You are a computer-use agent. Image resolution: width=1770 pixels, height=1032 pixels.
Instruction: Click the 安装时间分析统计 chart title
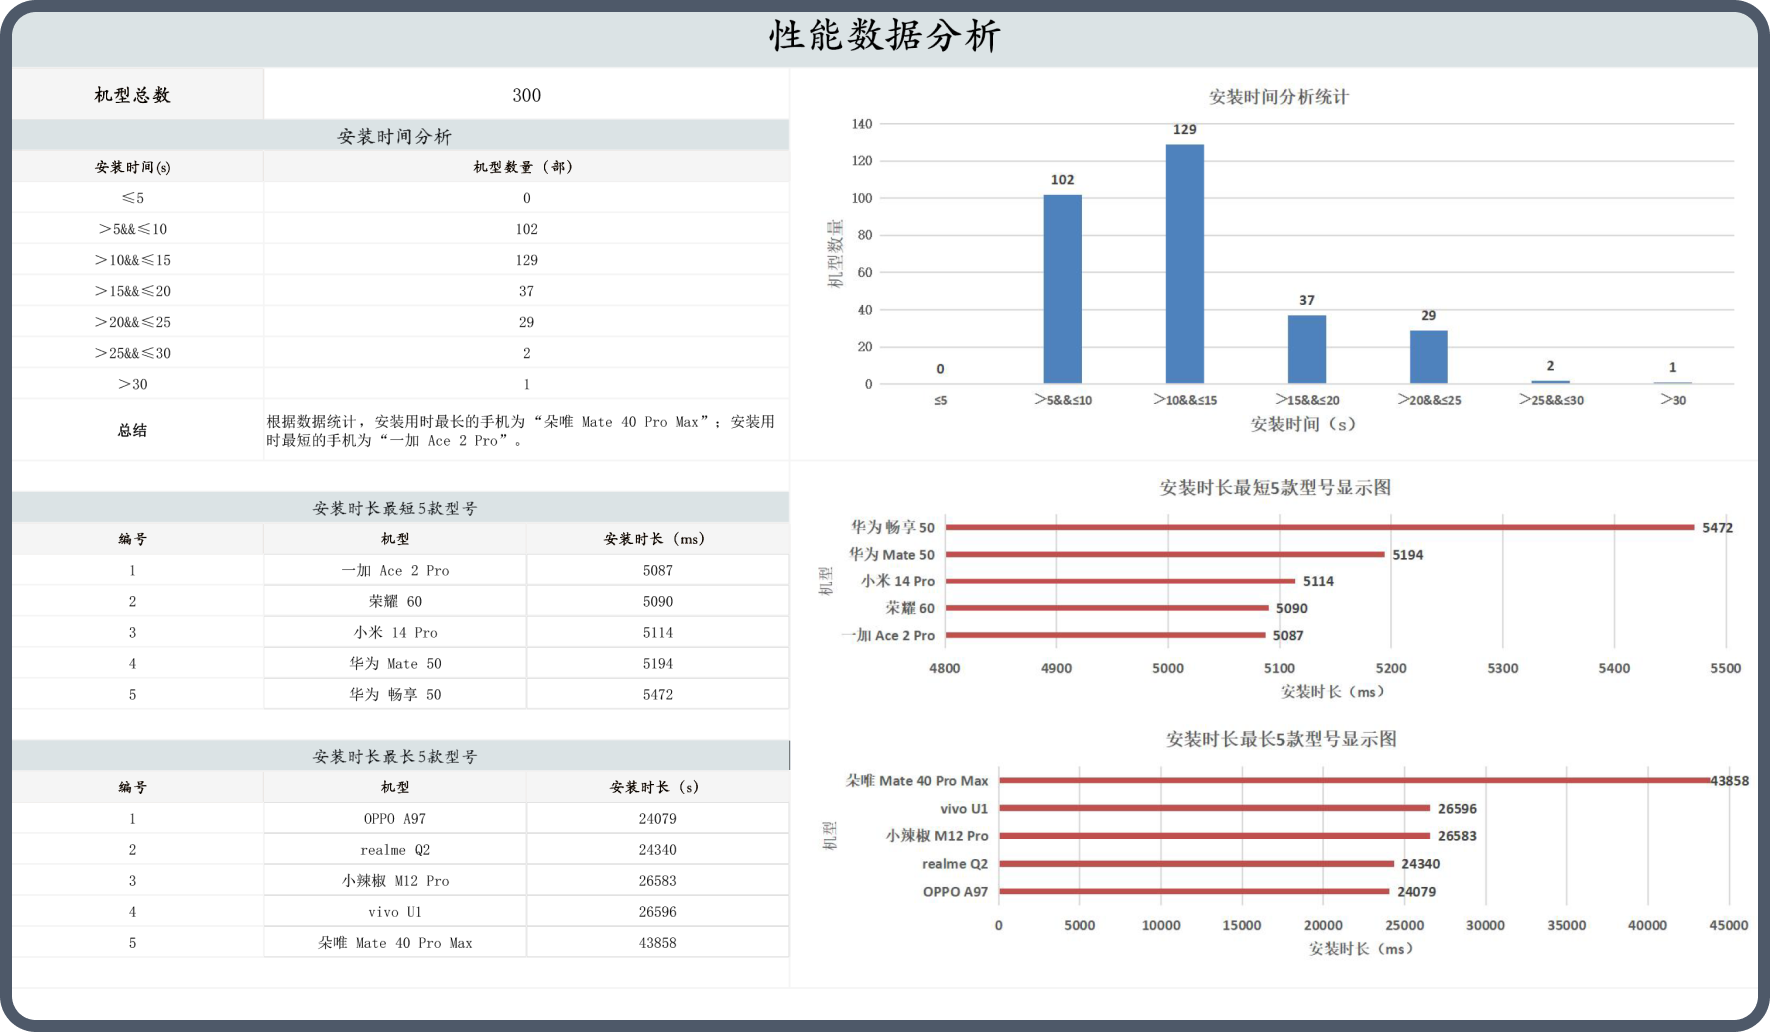click(x=1278, y=97)
